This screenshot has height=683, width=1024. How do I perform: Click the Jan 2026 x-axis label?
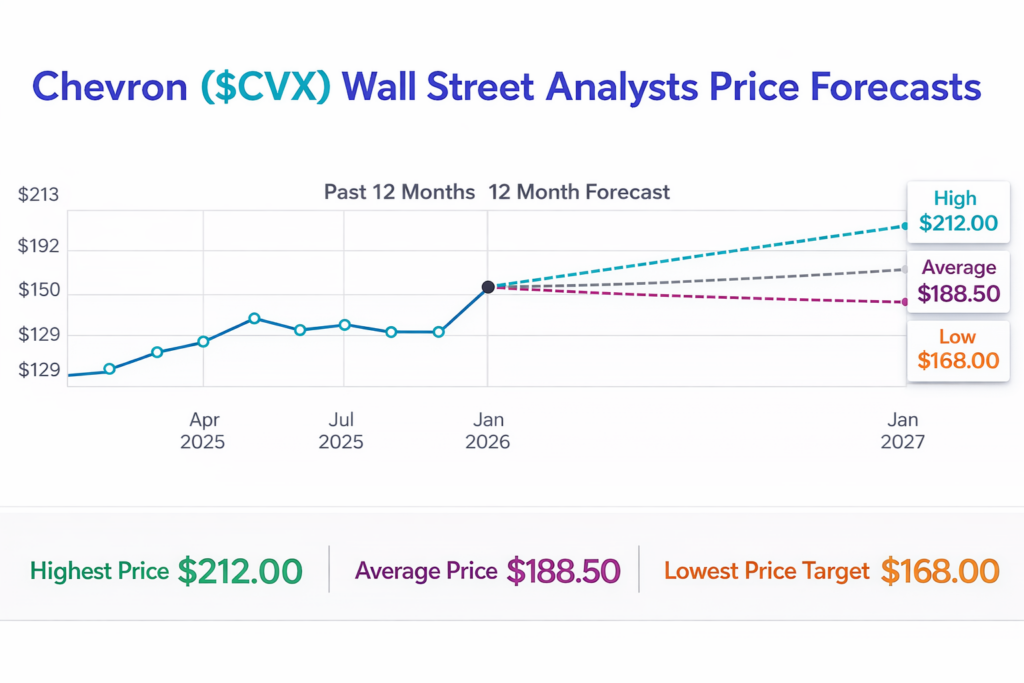pyautogui.click(x=488, y=431)
